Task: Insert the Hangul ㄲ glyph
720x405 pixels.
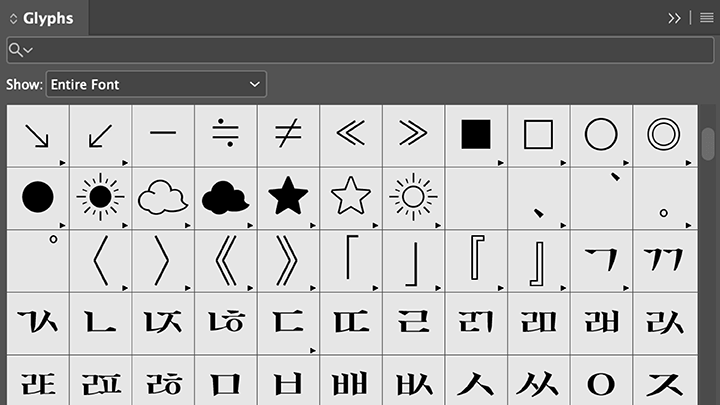Action: [x=665, y=261]
